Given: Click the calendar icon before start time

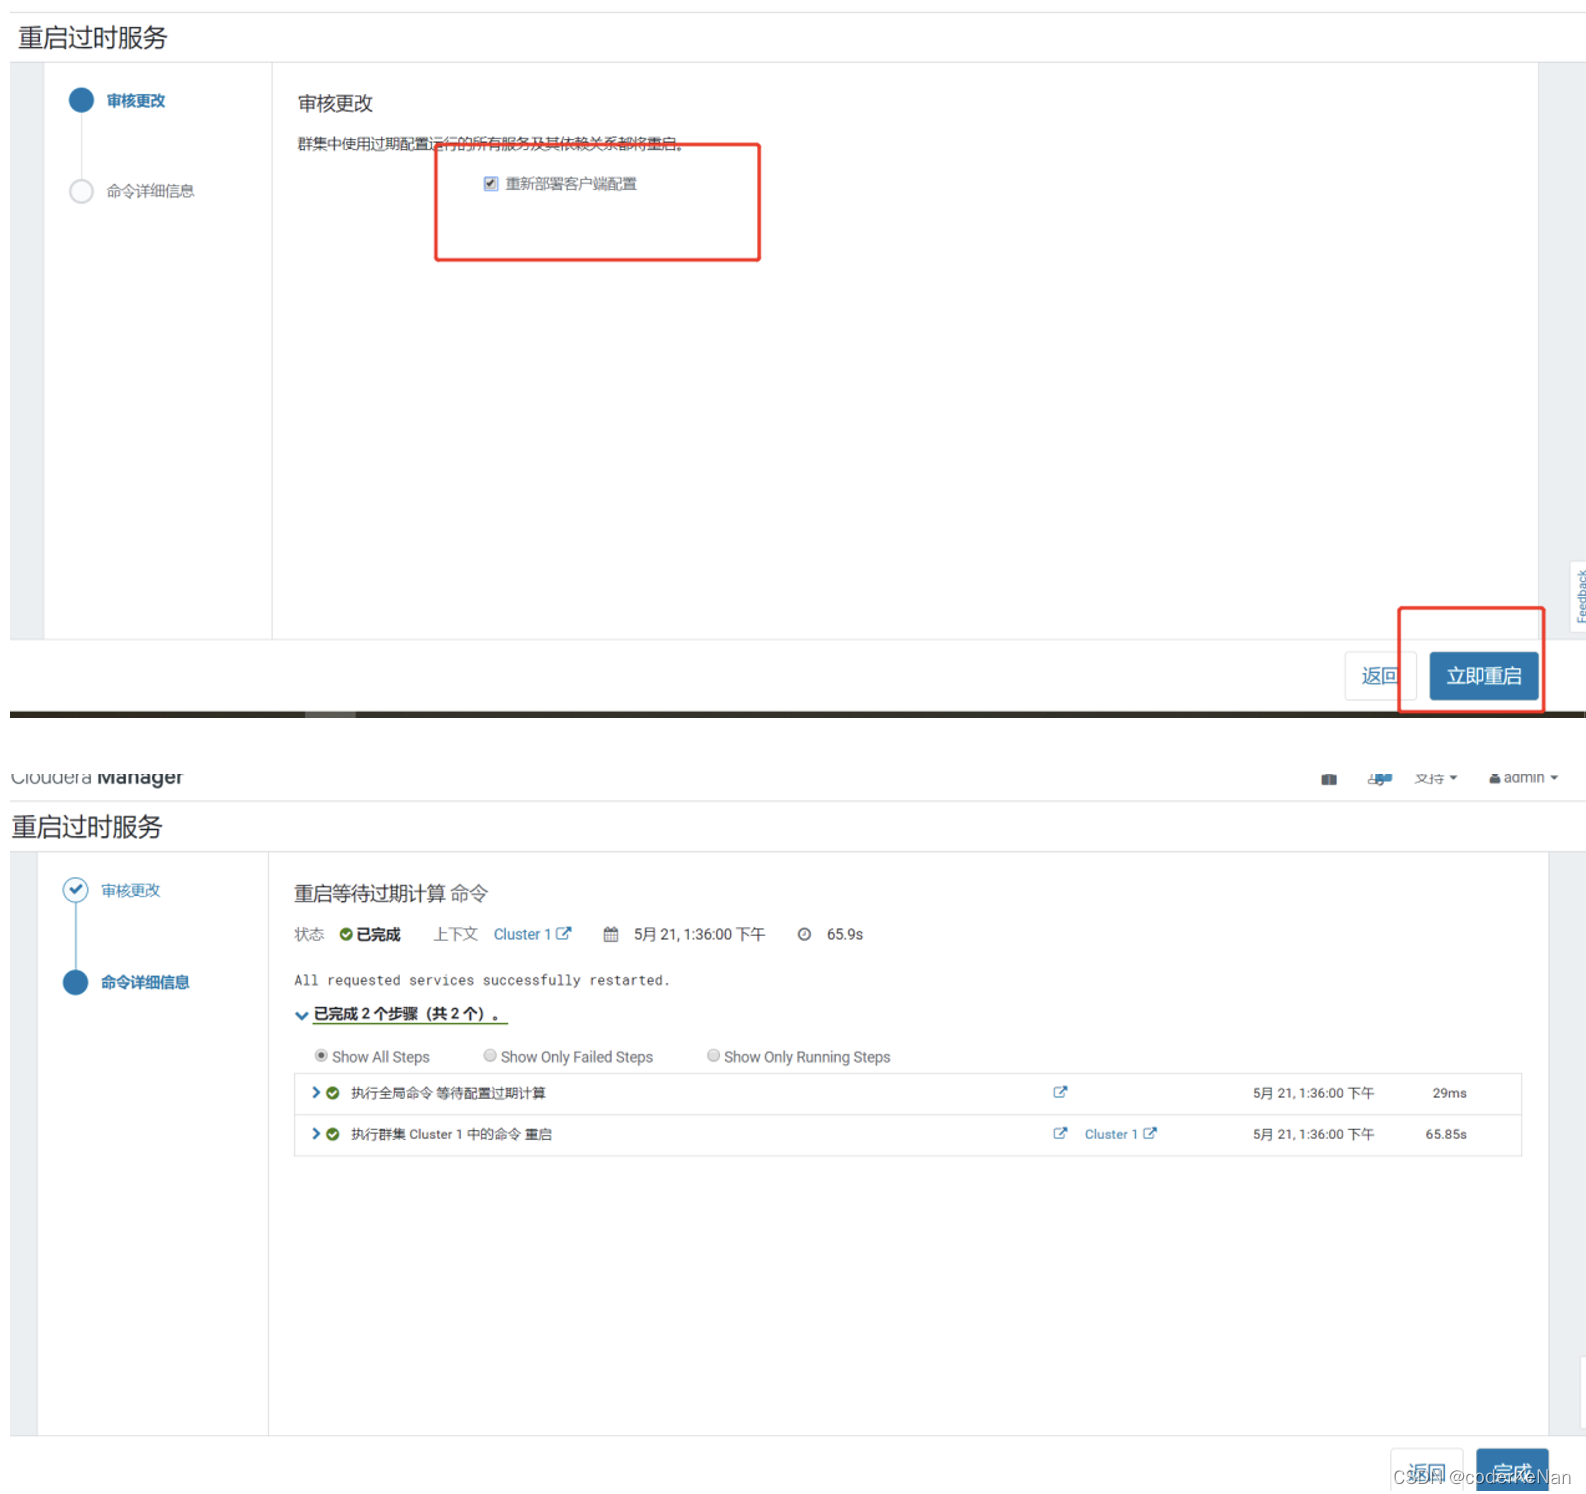Looking at the screenshot, I should click(x=611, y=934).
